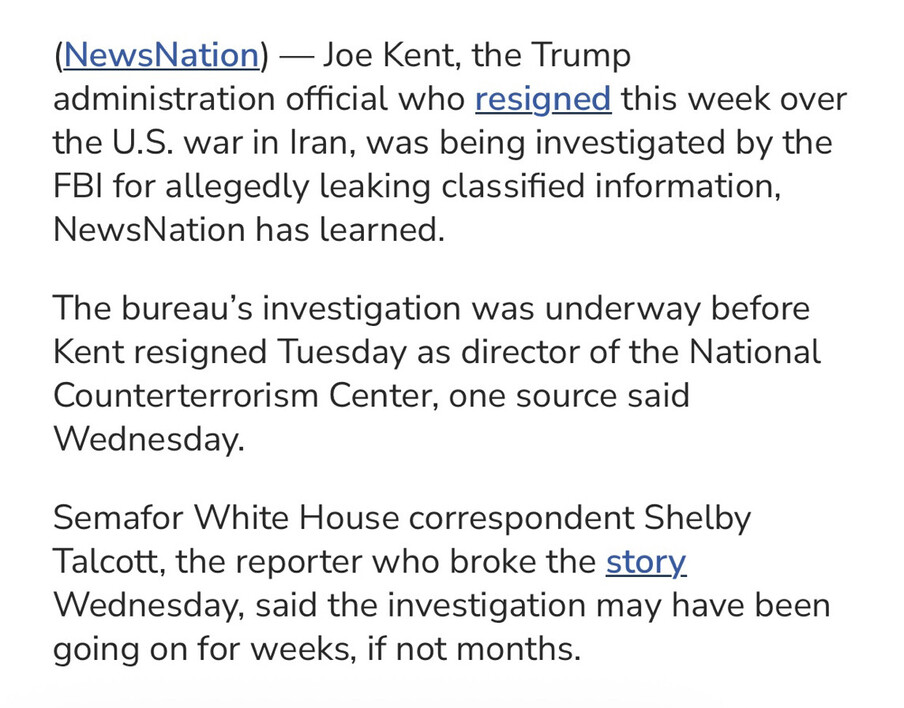Click the phrase "one source said"
Viewport: 904px width, 708px height.
569,395
